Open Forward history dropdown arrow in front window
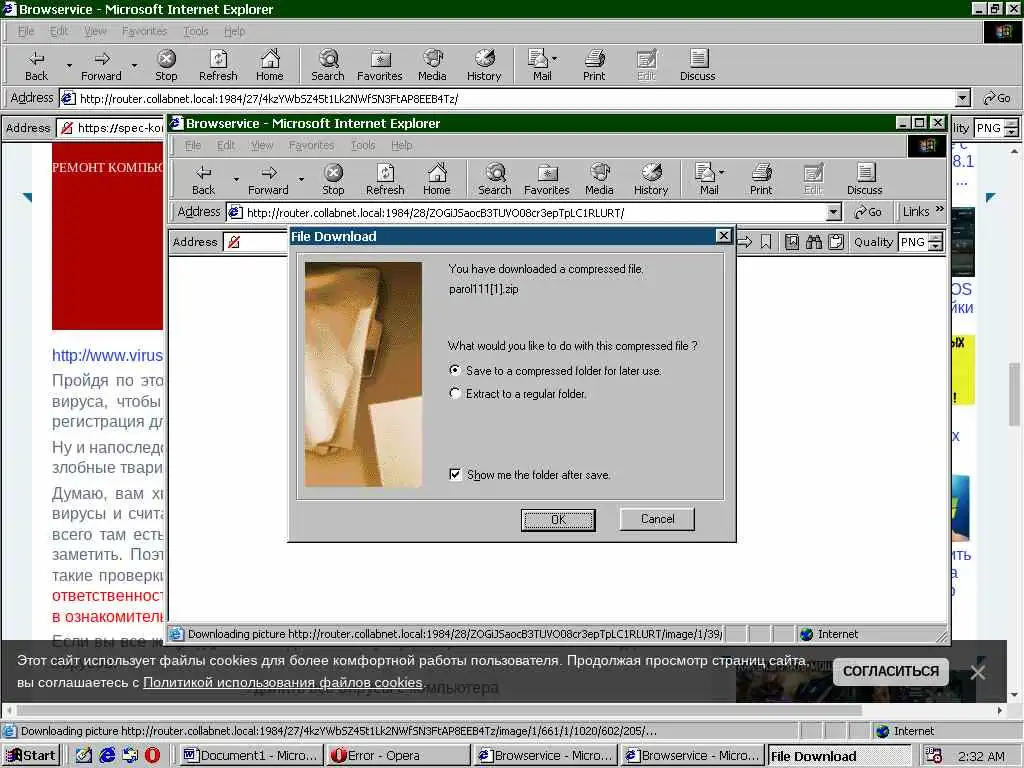Viewport: 1024px width, 768px height. point(301,179)
